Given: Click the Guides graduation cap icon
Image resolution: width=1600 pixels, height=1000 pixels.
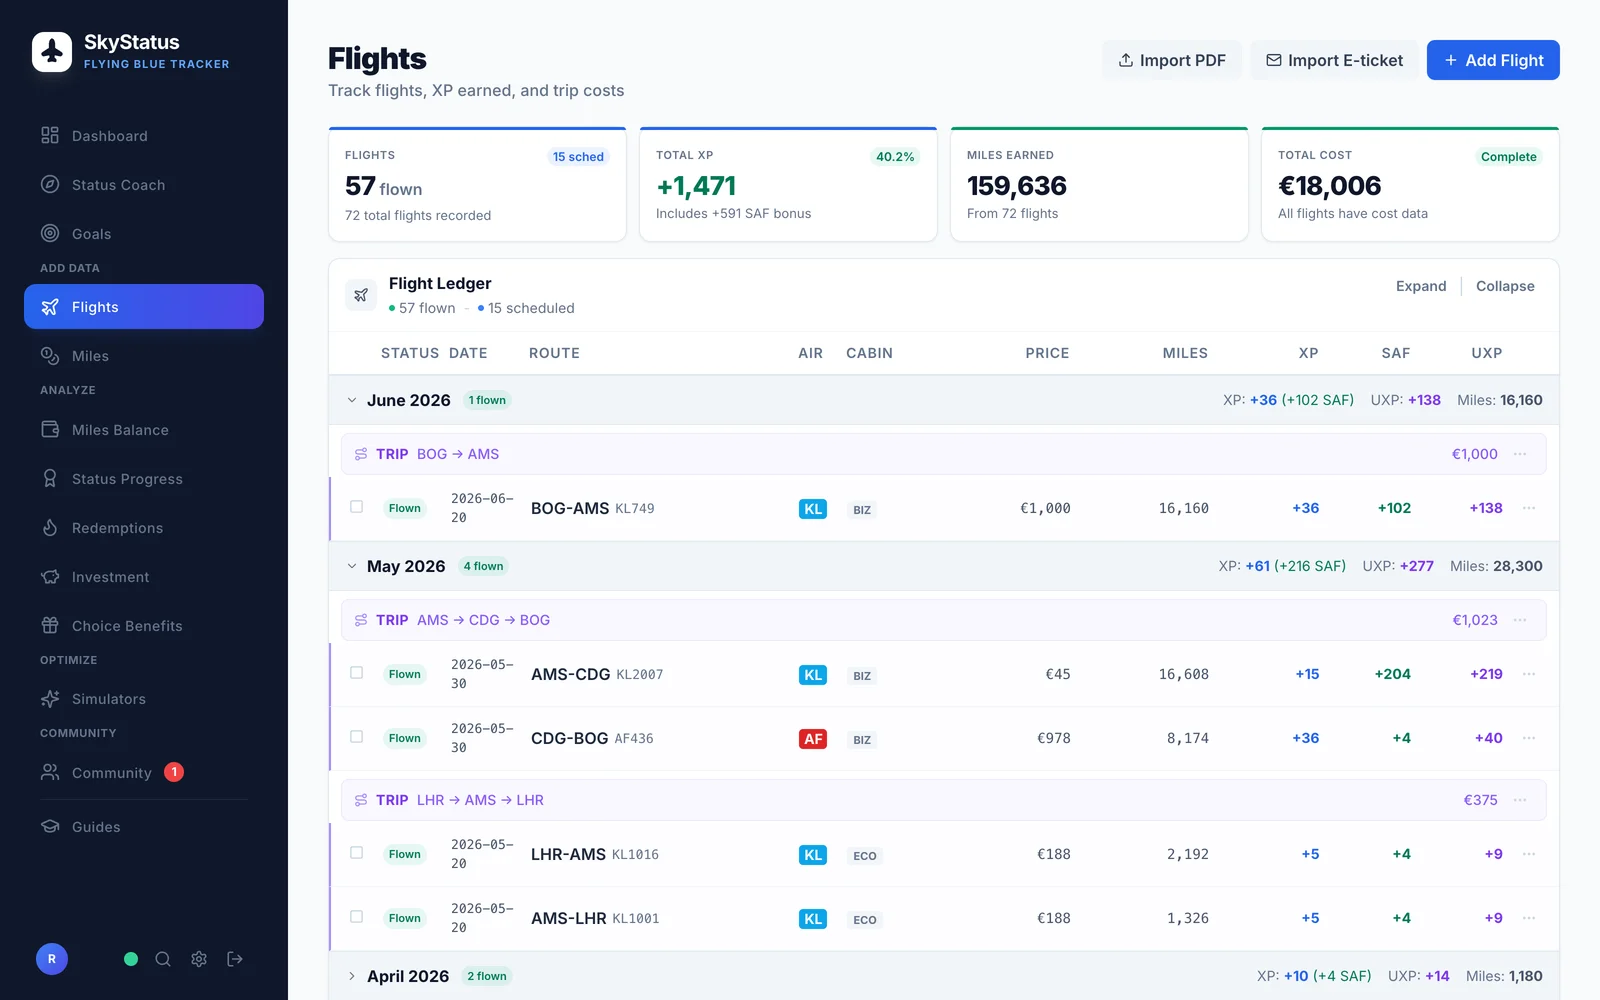Looking at the screenshot, I should coord(50,827).
